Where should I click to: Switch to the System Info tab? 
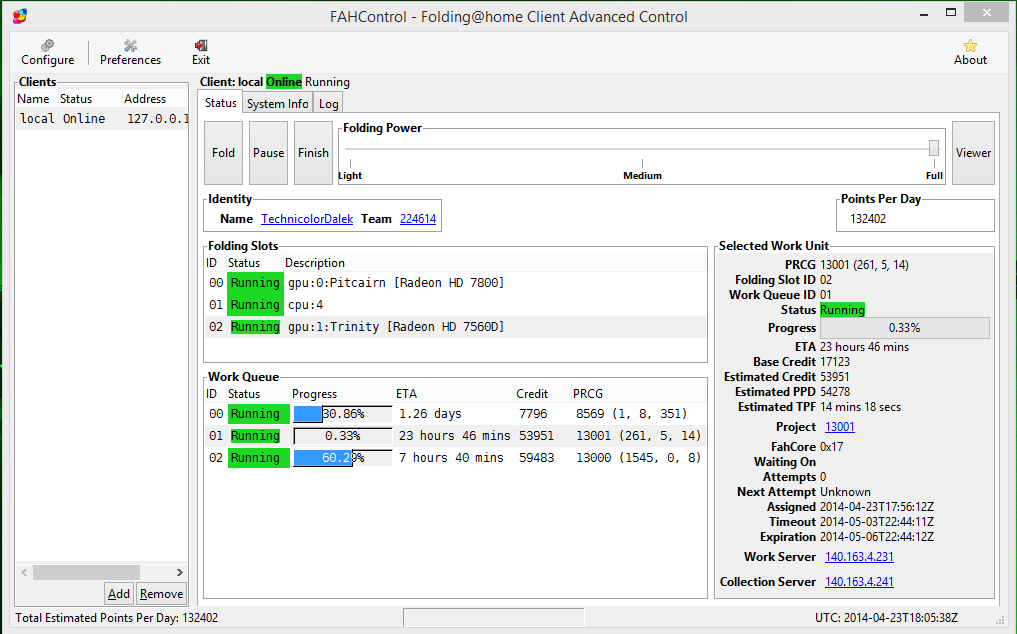click(x=278, y=104)
